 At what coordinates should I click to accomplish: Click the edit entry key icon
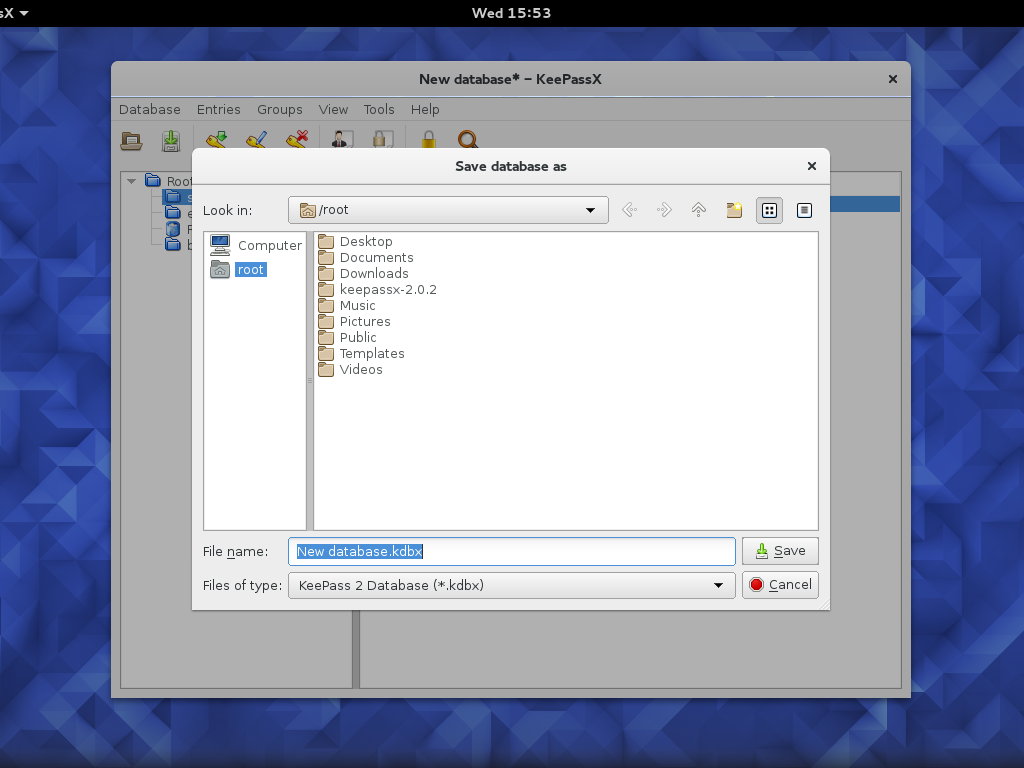pos(256,139)
